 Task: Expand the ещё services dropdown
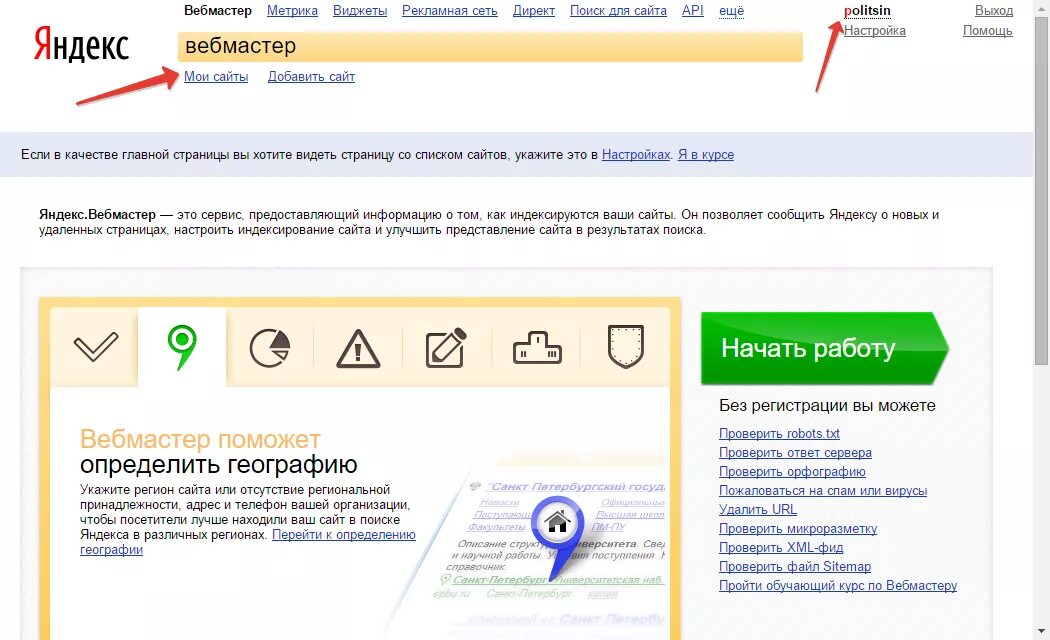tap(731, 11)
